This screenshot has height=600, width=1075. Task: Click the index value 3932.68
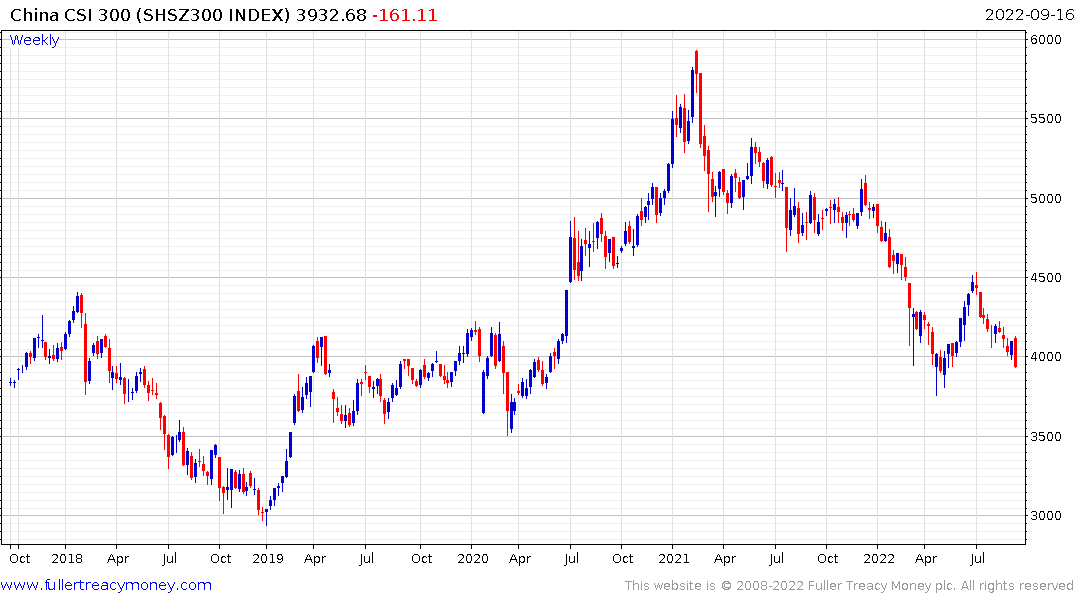331,15
